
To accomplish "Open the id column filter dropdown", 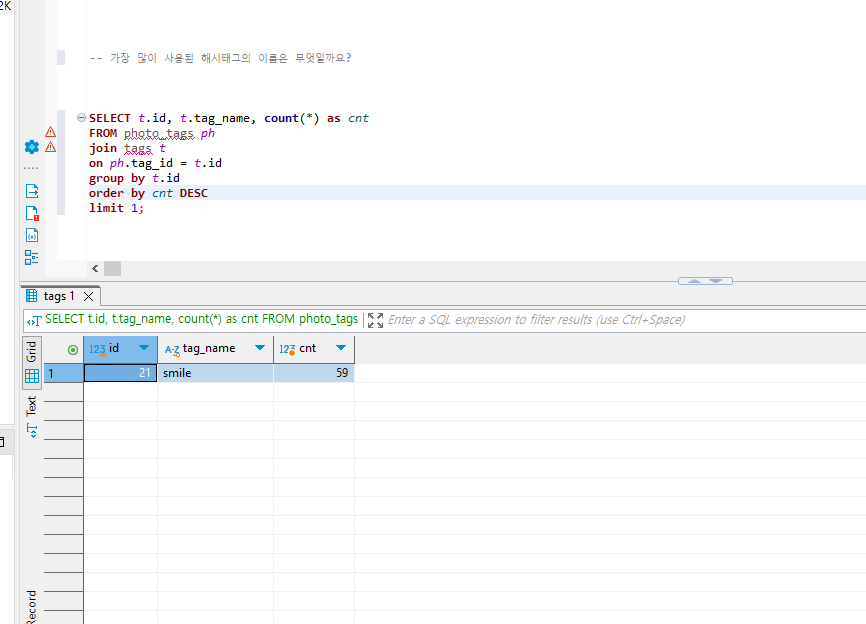I will [144, 348].
